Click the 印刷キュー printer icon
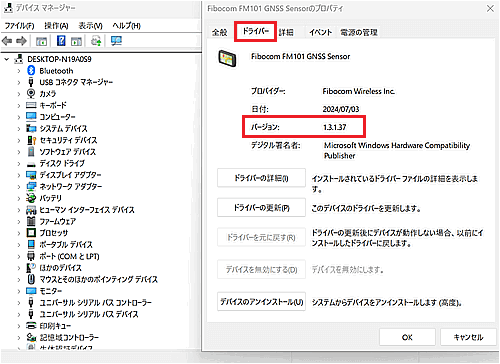500x364 pixels. [x=31, y=326]
